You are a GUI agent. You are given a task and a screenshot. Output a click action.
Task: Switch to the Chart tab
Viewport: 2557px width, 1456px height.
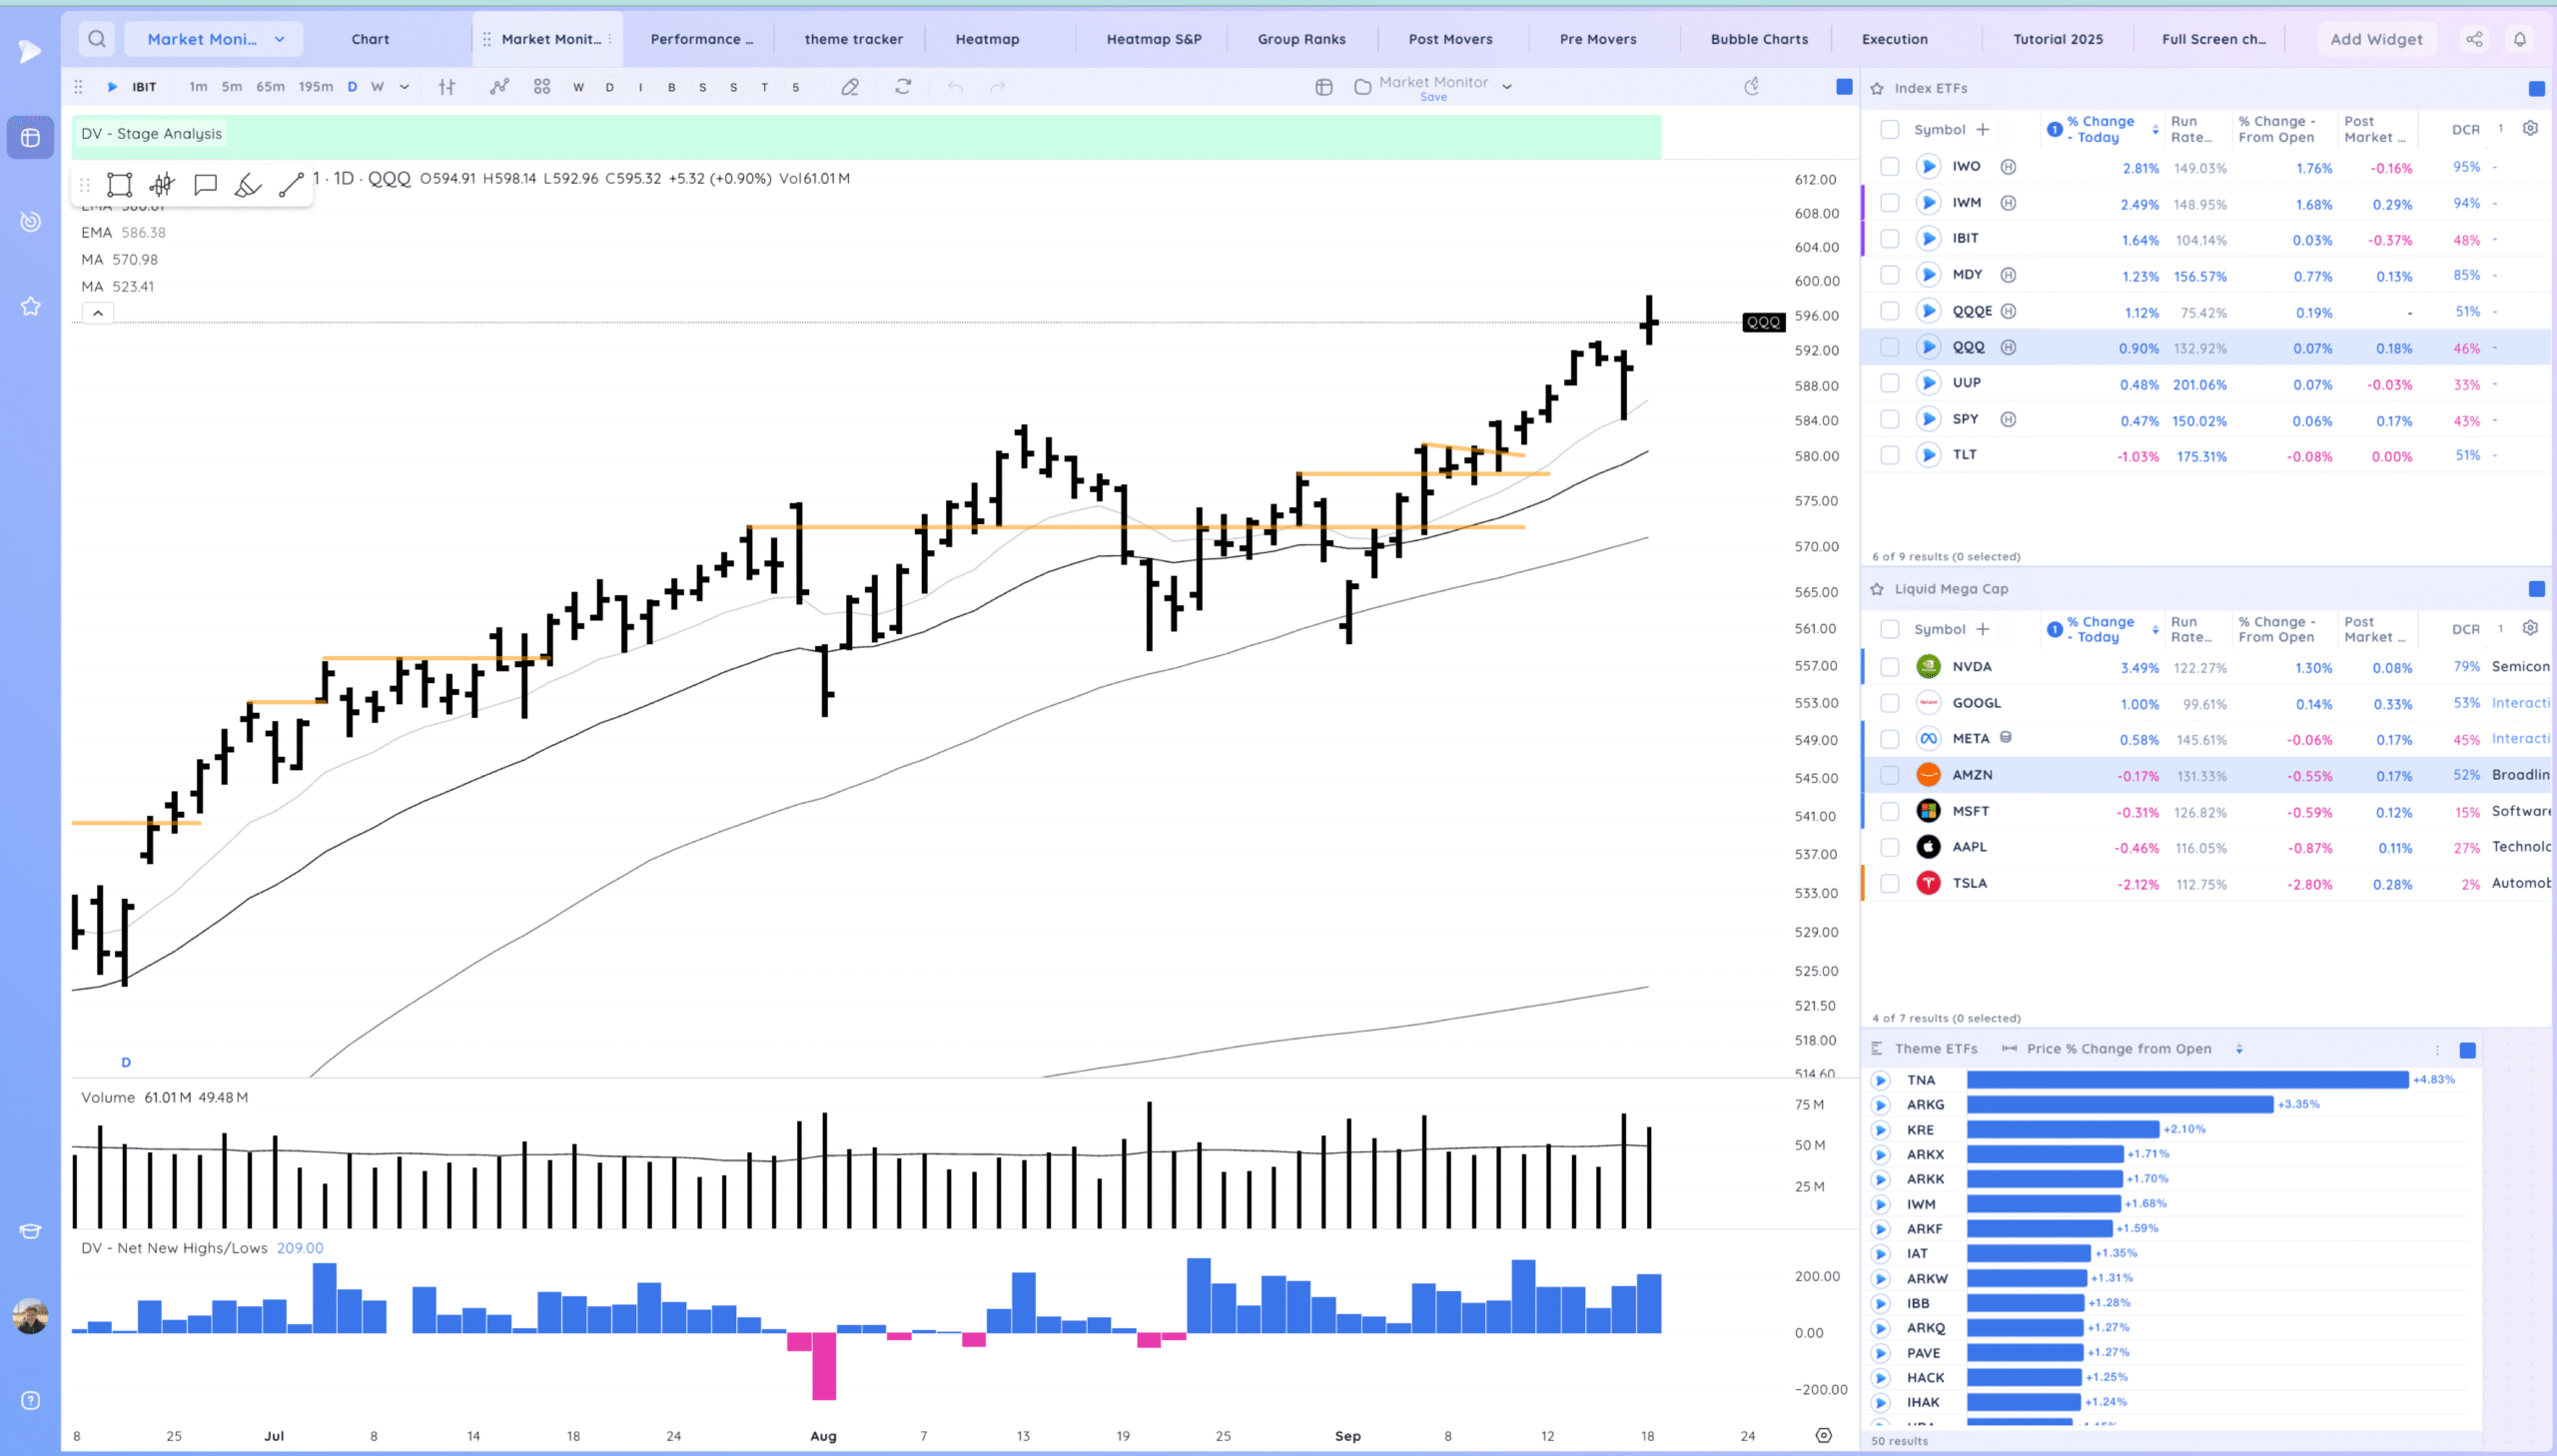(370, 39)
